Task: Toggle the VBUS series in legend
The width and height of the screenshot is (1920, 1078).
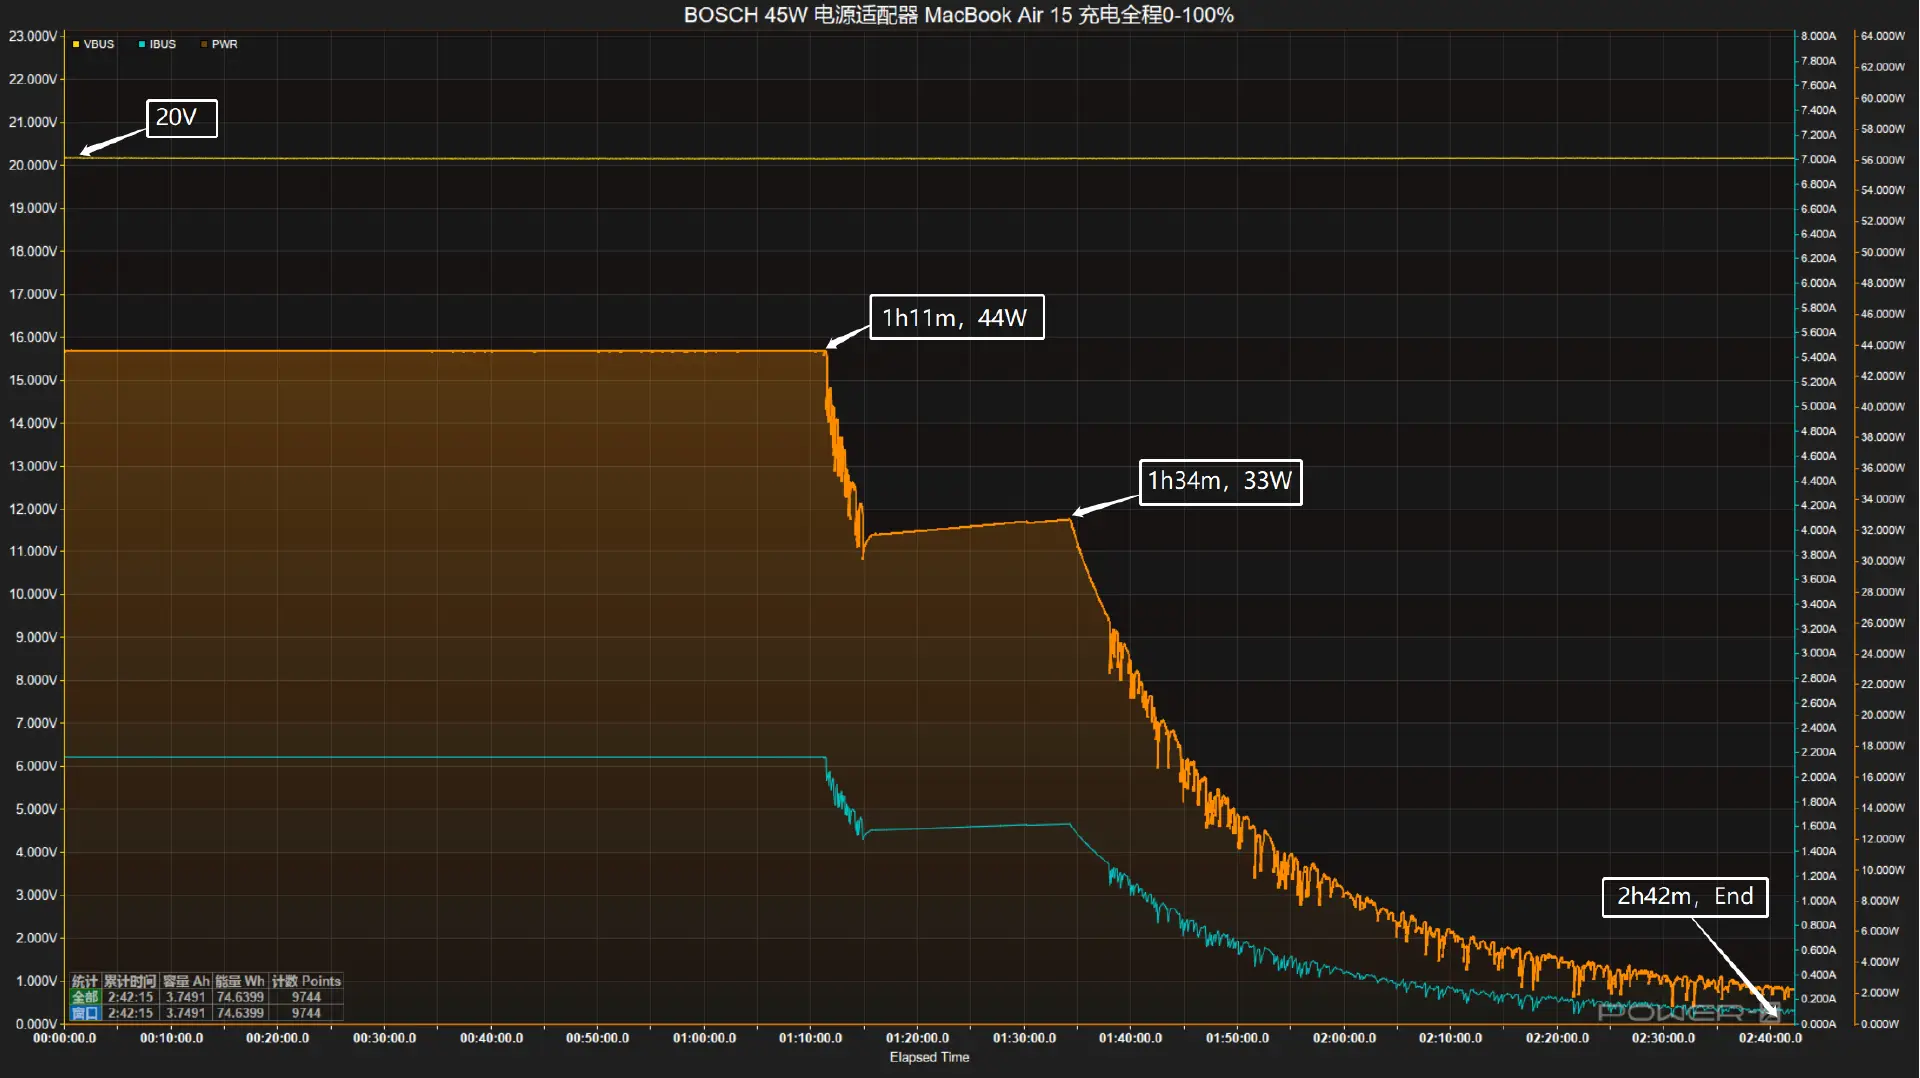Action: click(94, 44)
